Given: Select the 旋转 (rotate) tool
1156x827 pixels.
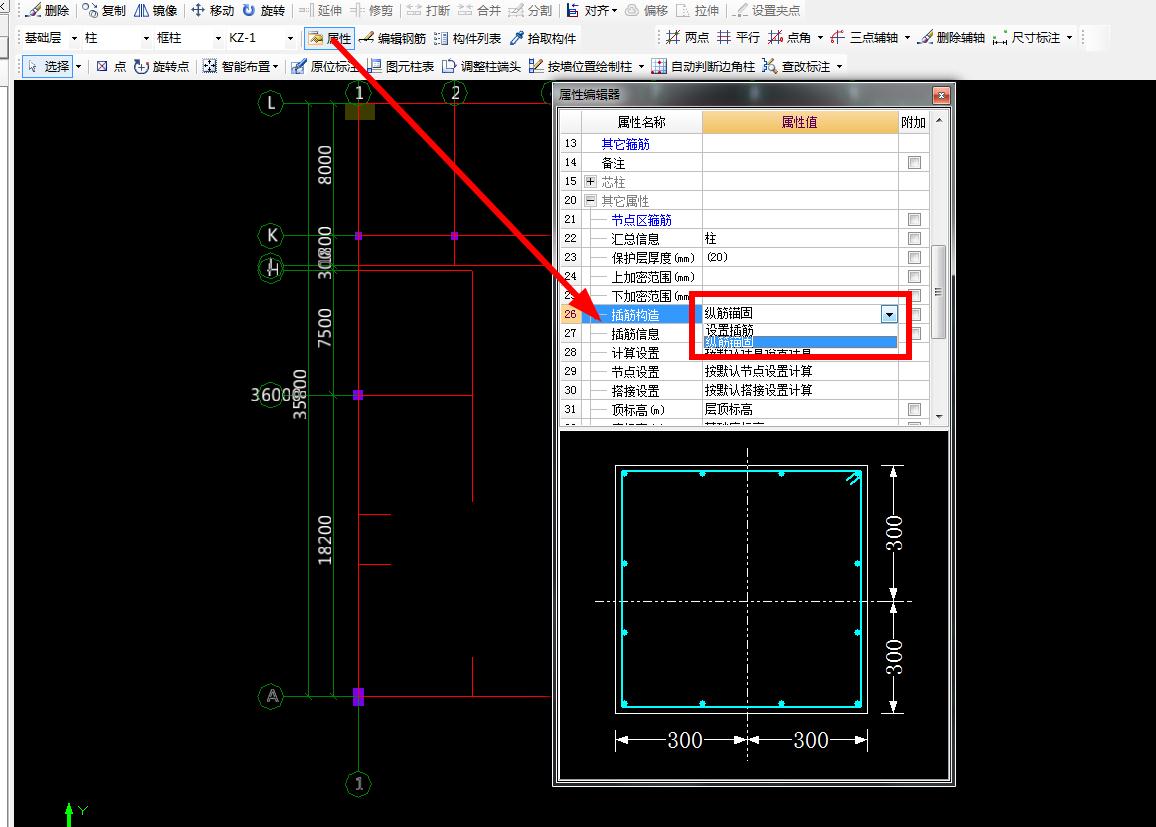Looking at the screenshot, I should coord(263,10).
